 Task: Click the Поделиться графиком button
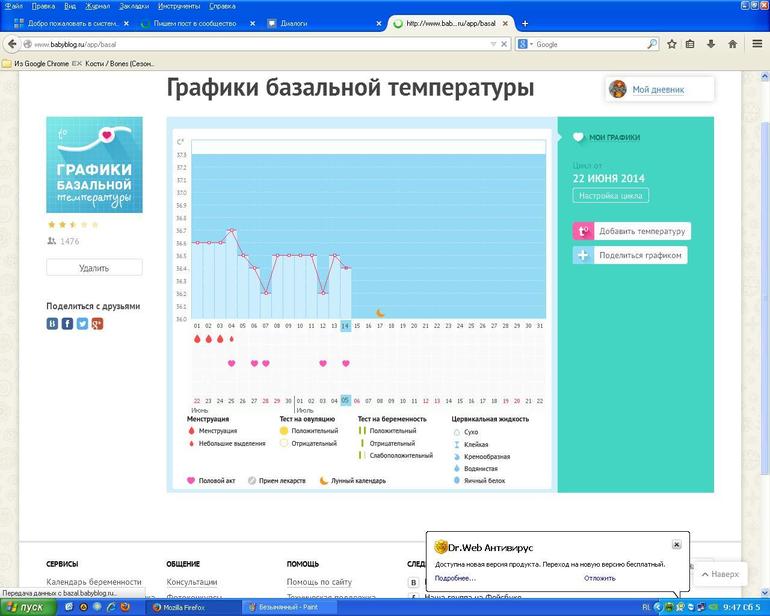pos(630,255)
